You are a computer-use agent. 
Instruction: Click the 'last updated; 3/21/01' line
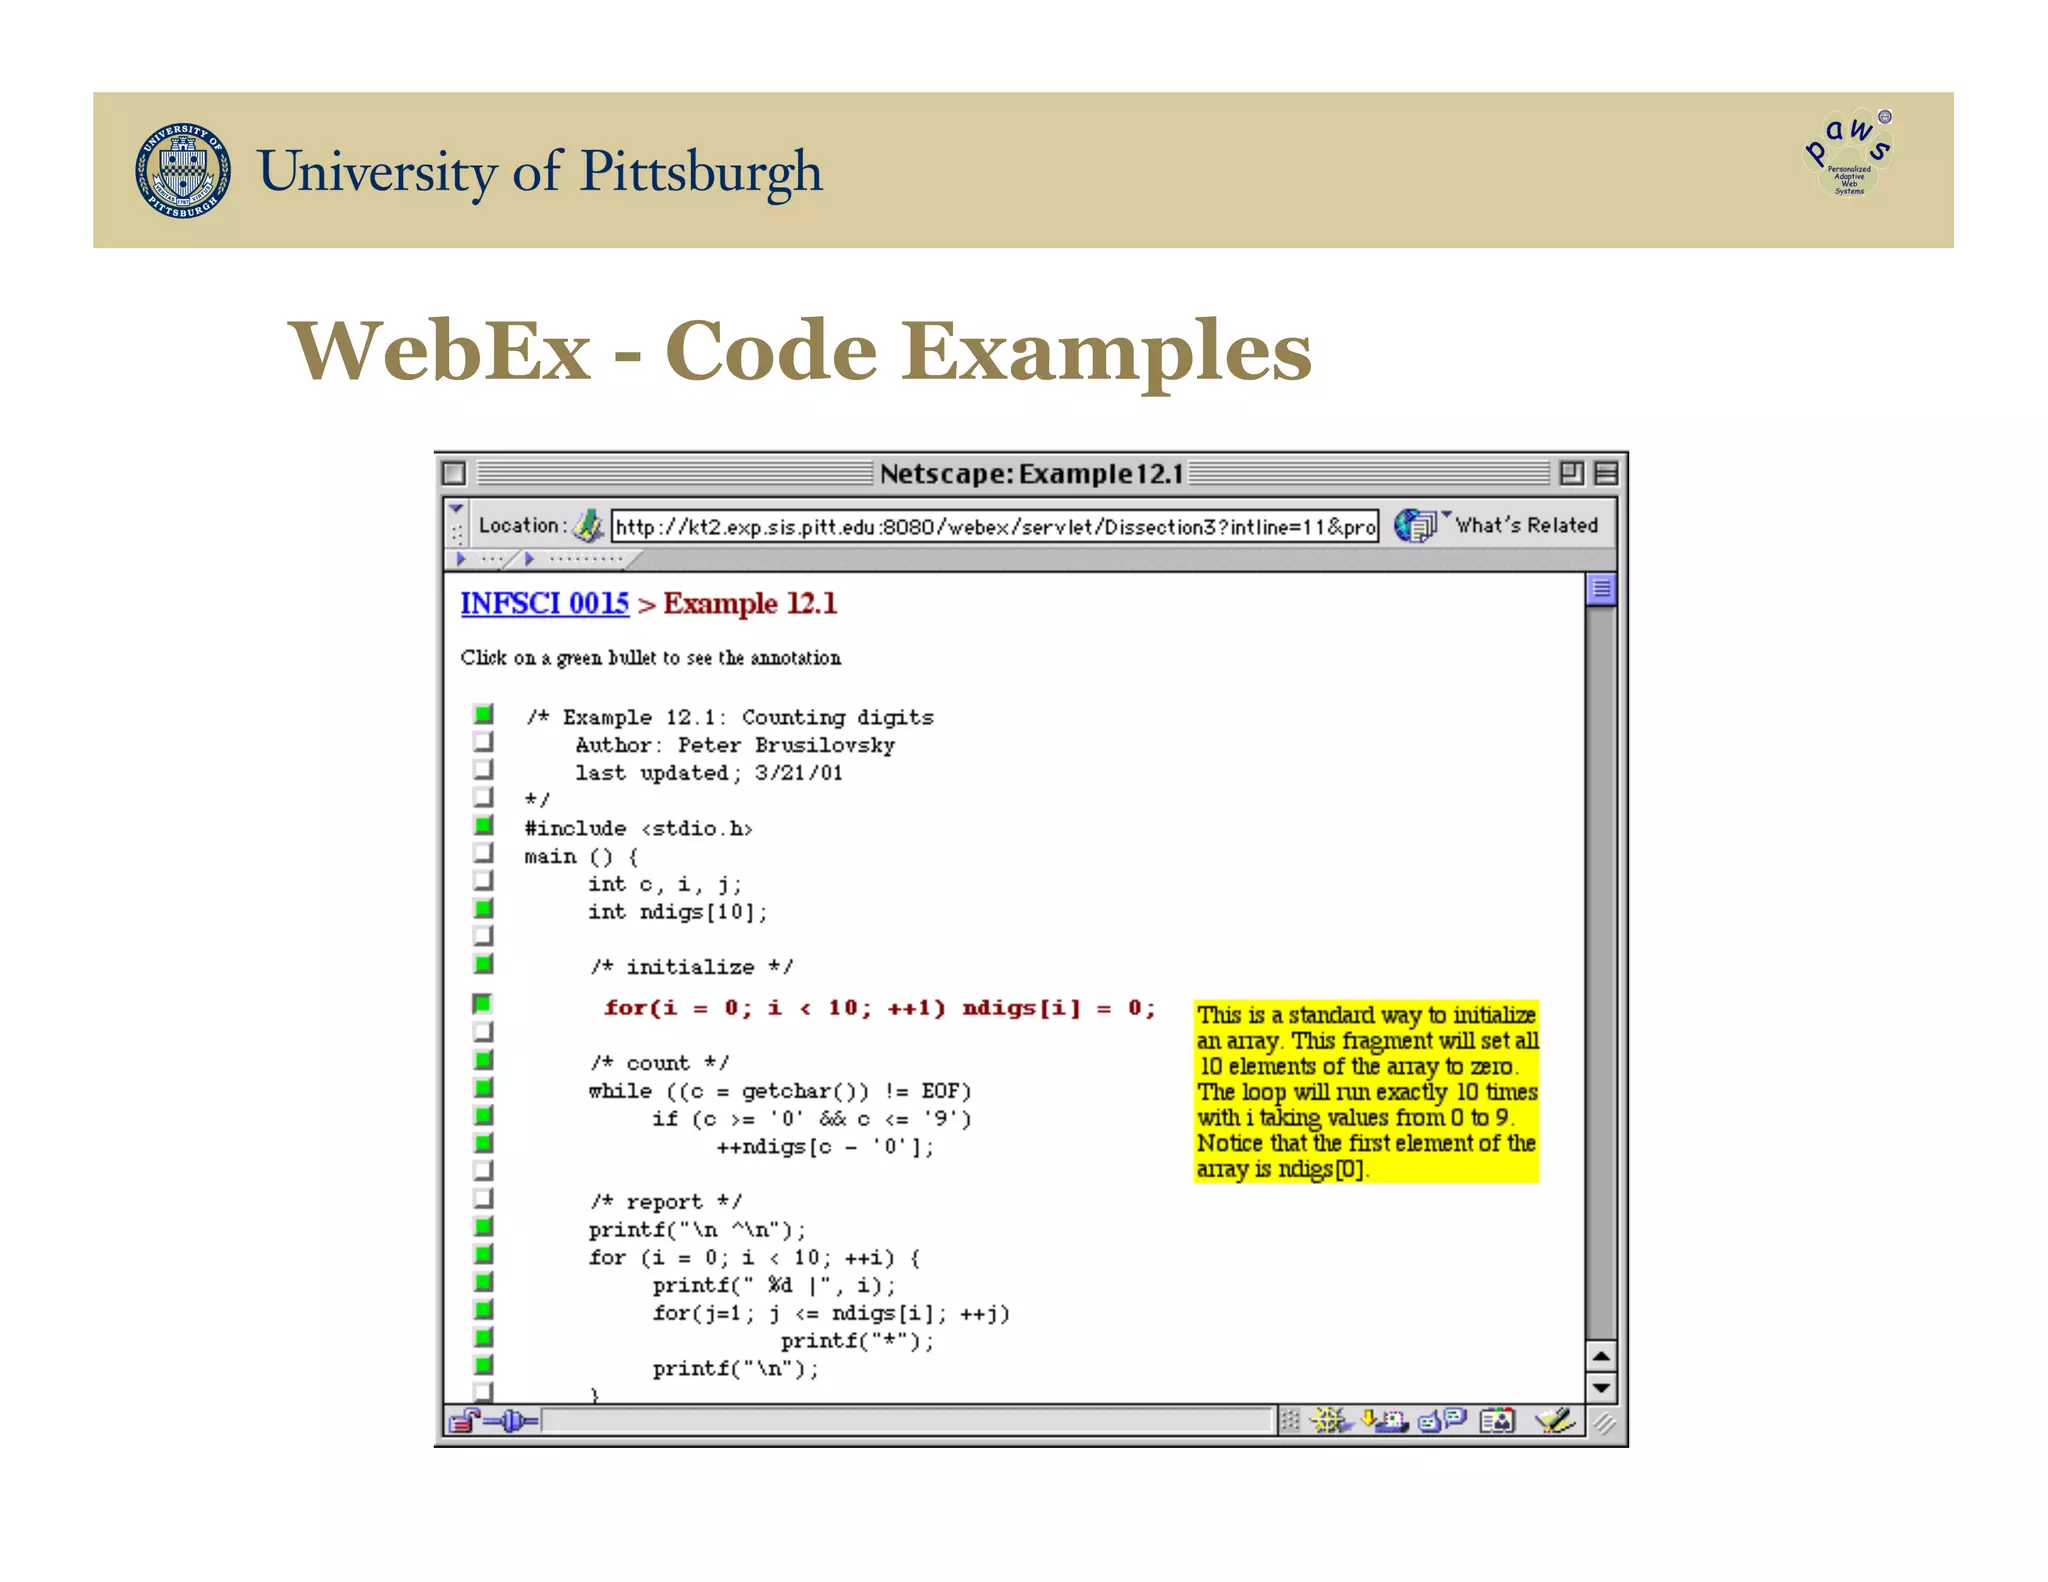pos(709,773)
